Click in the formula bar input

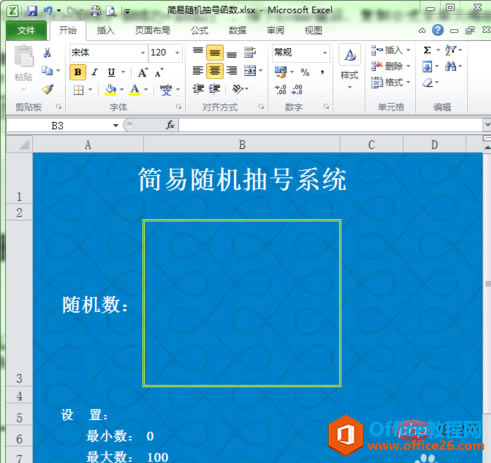[330, 125]
